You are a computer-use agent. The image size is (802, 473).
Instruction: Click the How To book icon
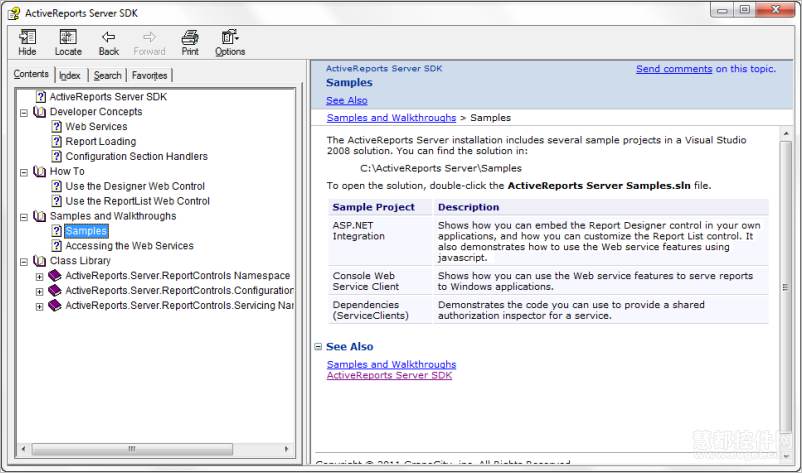pos(39,171)
